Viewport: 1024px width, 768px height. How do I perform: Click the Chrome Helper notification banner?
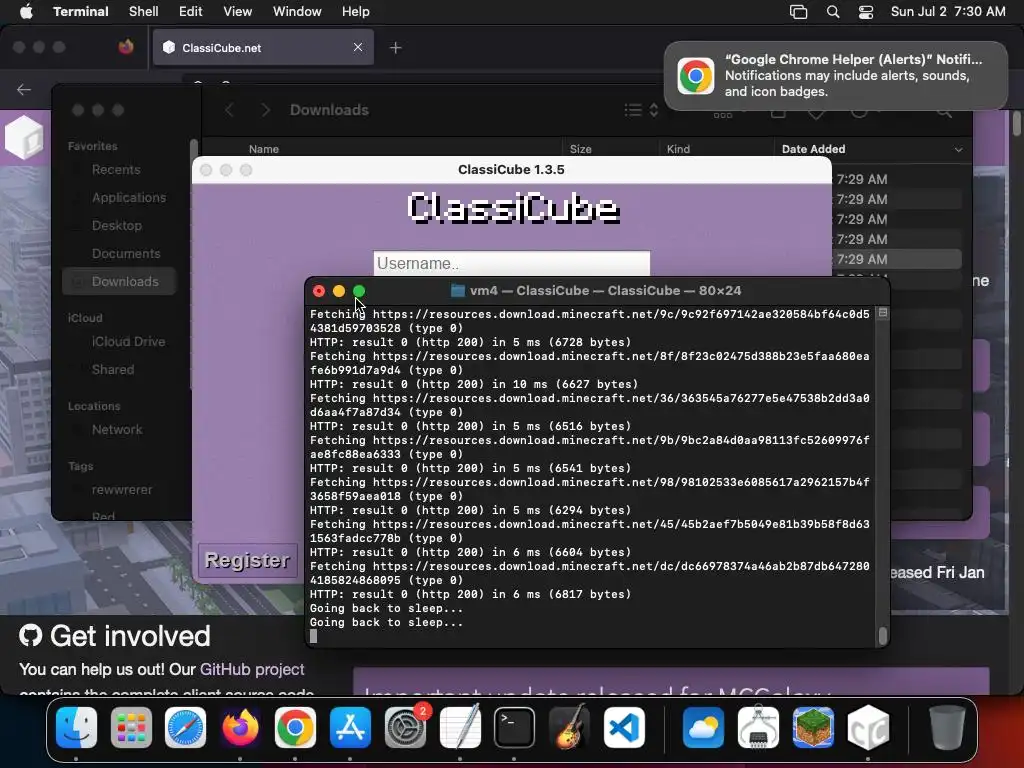pyautogui.click(x=836, y=76)
